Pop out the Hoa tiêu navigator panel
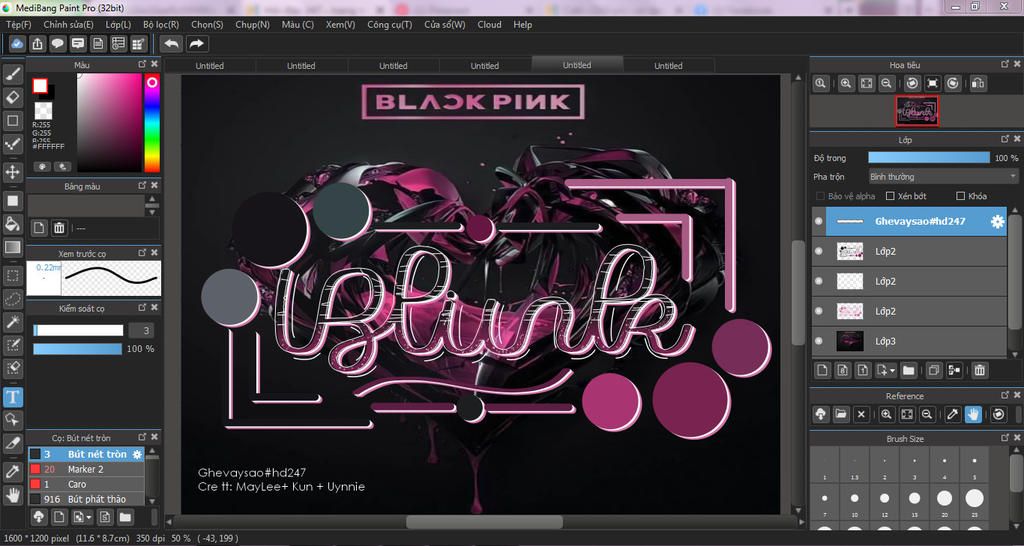Image resolution: width=1024 pixels, height=546 pixels. 1005,64
